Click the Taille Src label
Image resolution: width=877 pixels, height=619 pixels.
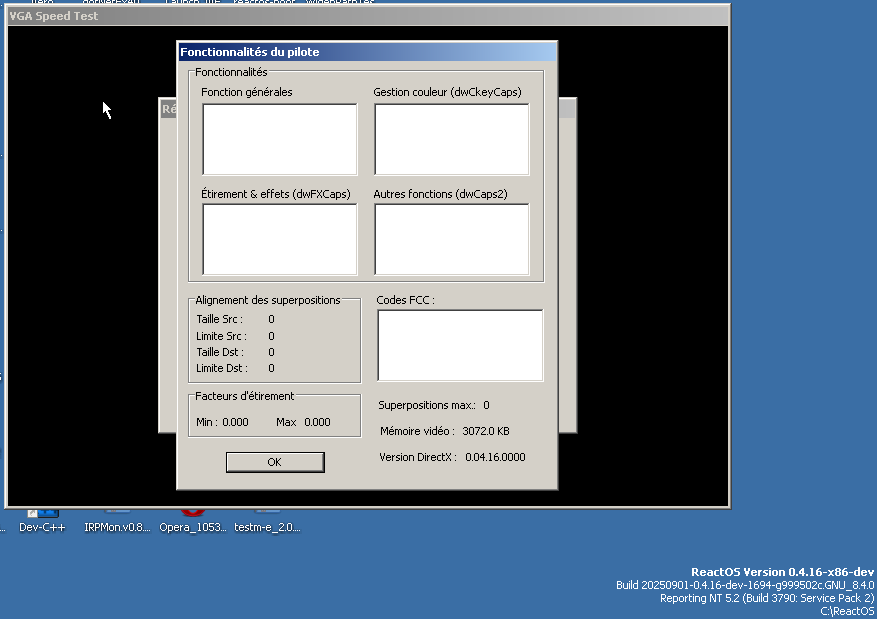[220, 320]
